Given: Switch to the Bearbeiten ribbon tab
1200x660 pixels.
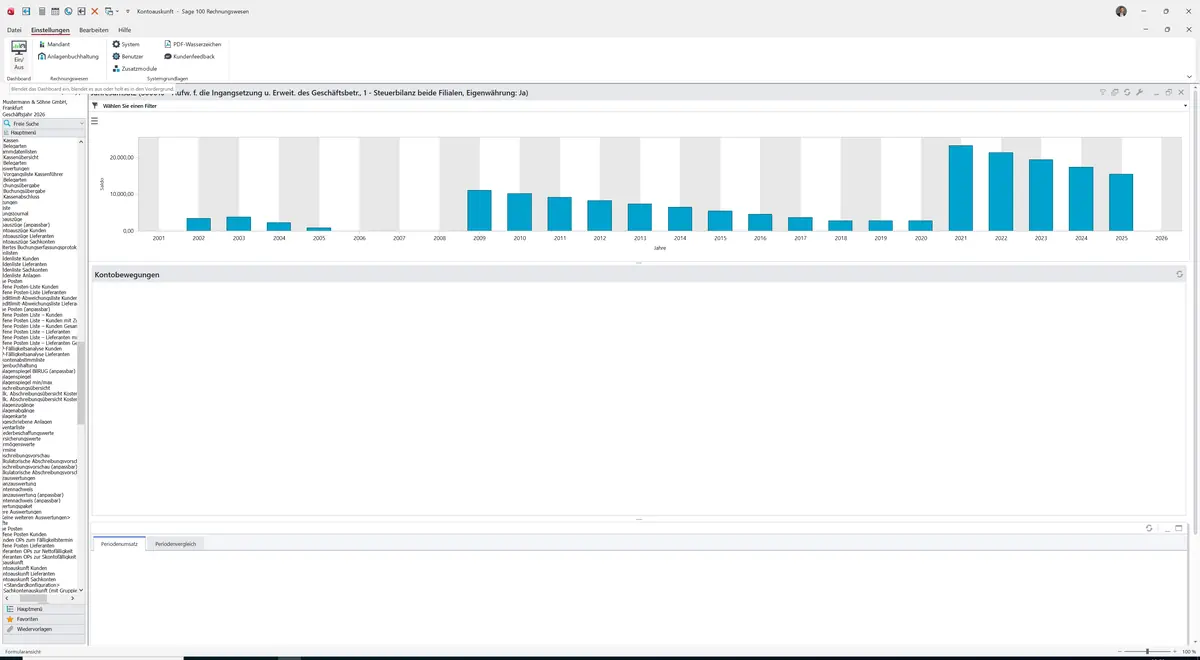Looking at the screenshot, I should click(94, 30).
